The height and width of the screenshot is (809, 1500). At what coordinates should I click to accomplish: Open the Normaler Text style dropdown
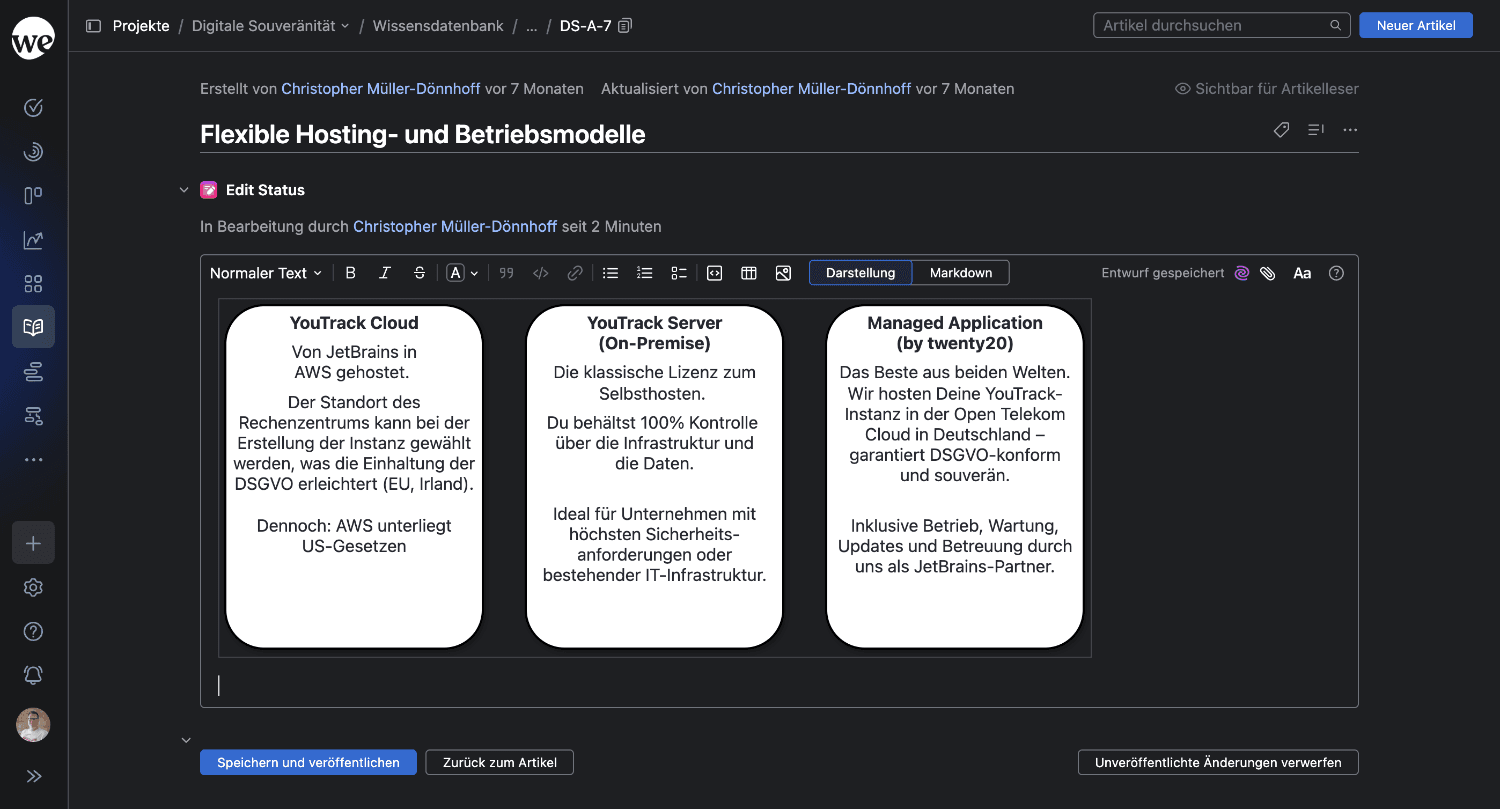click(266, 273)
